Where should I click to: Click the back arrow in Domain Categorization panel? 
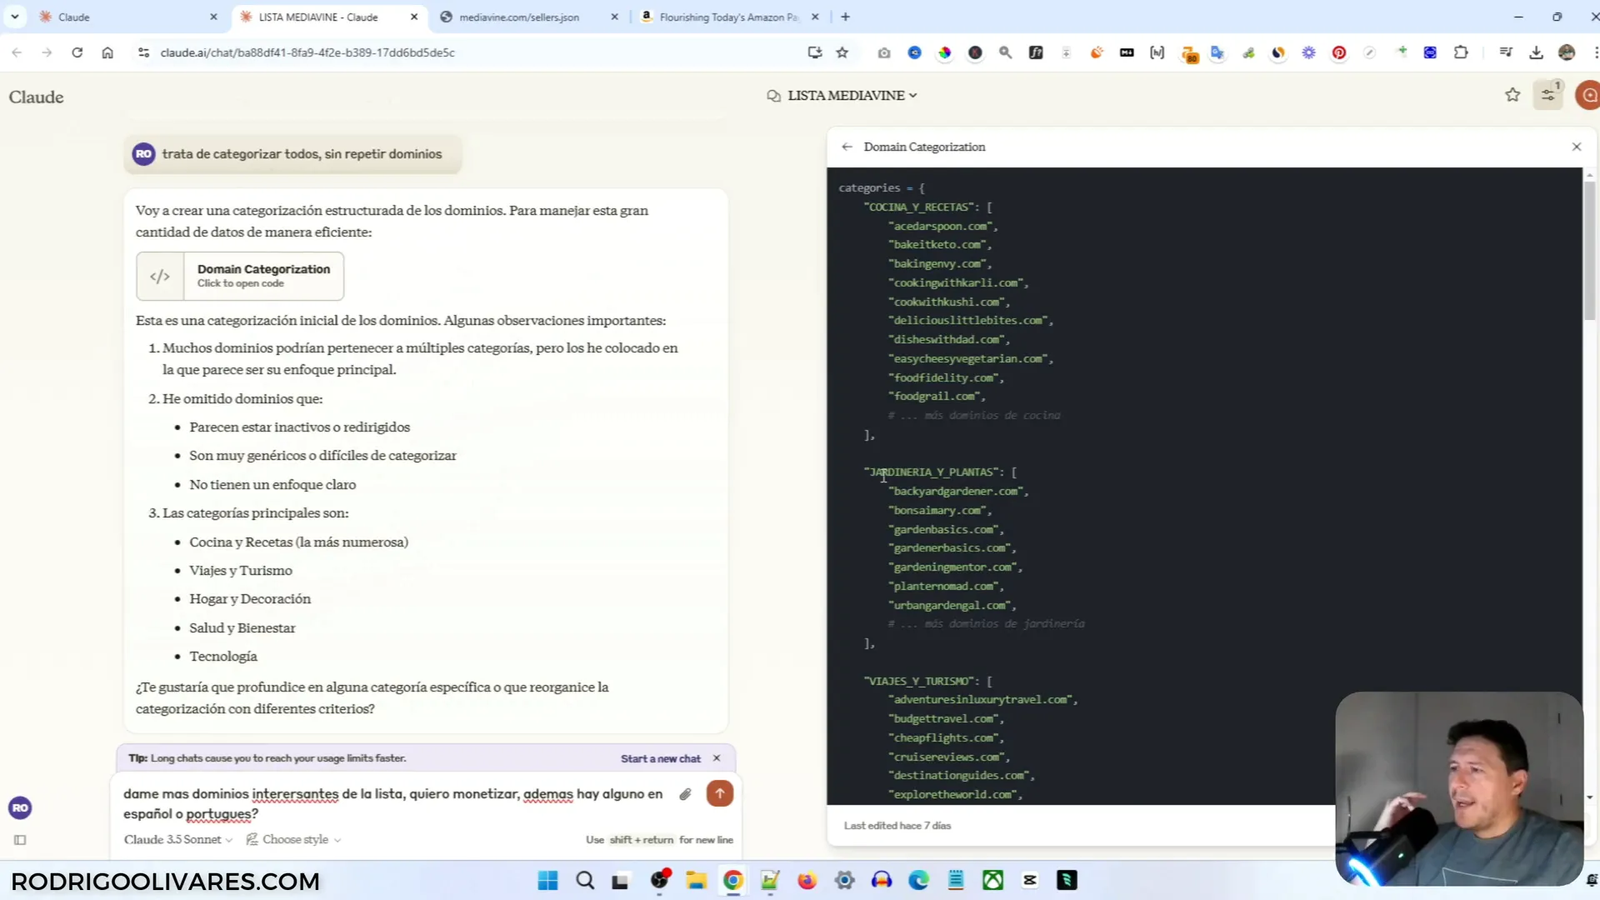point(846,146)
